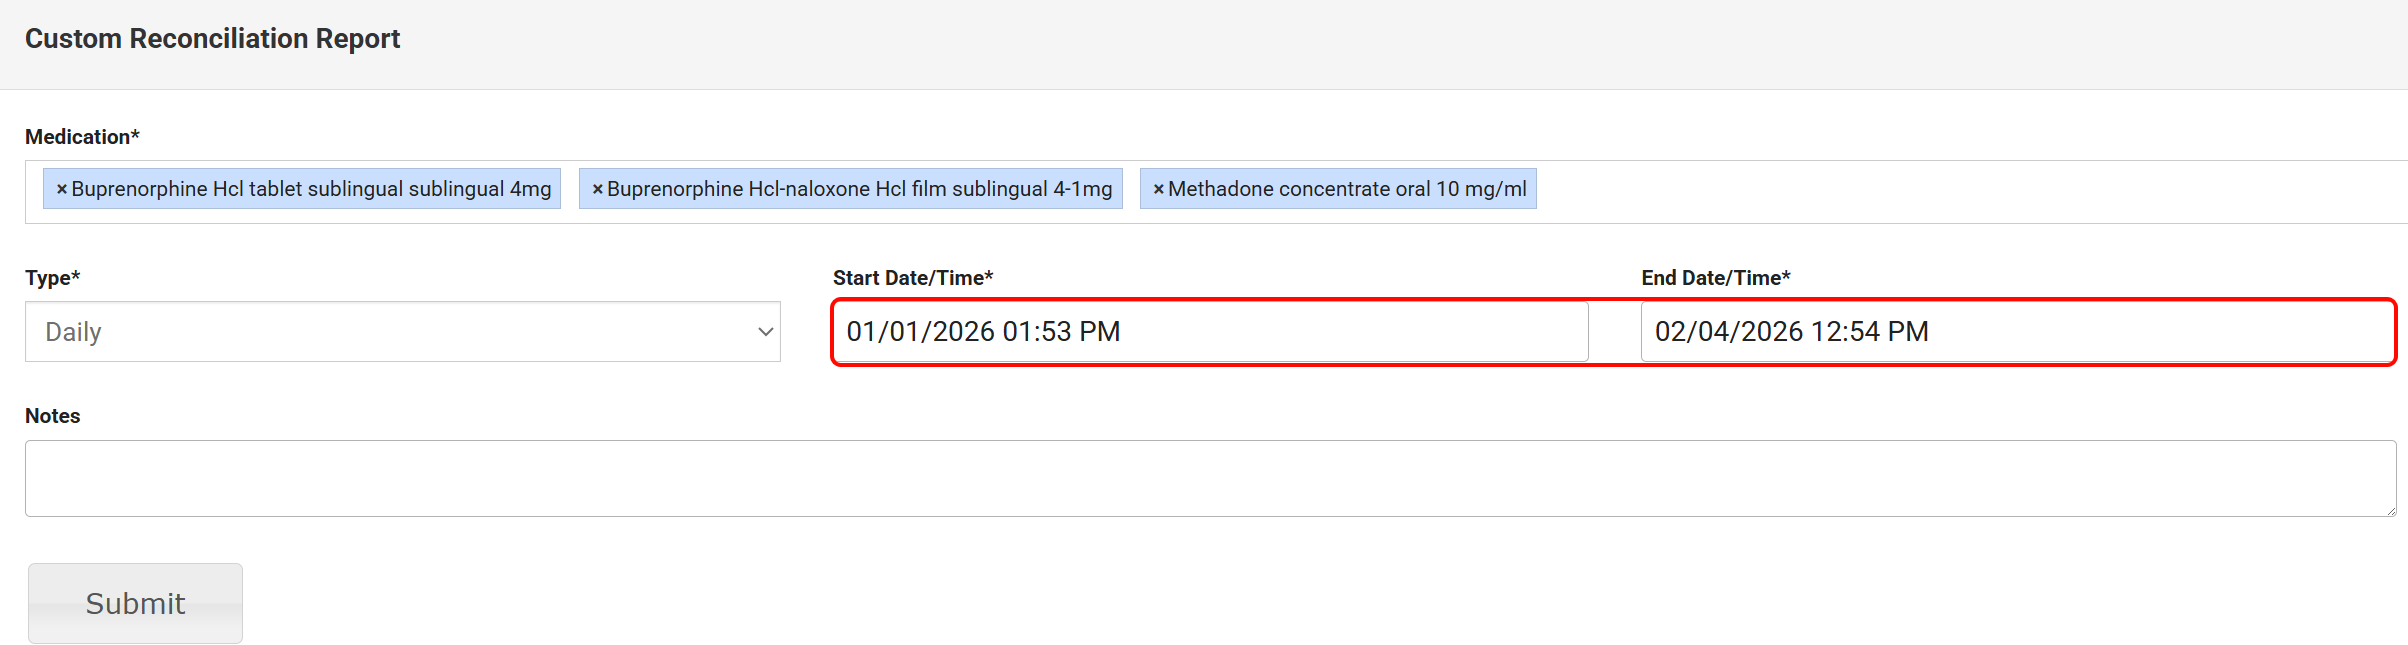Click the chevron arrow on Type dropdown

pos(765,332)
